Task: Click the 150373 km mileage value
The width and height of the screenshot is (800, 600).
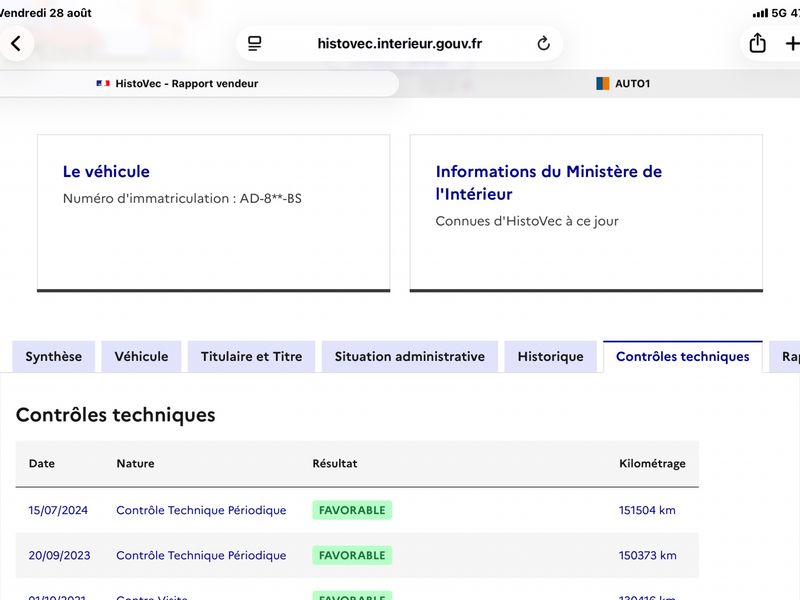Action: tap(647, 555)
